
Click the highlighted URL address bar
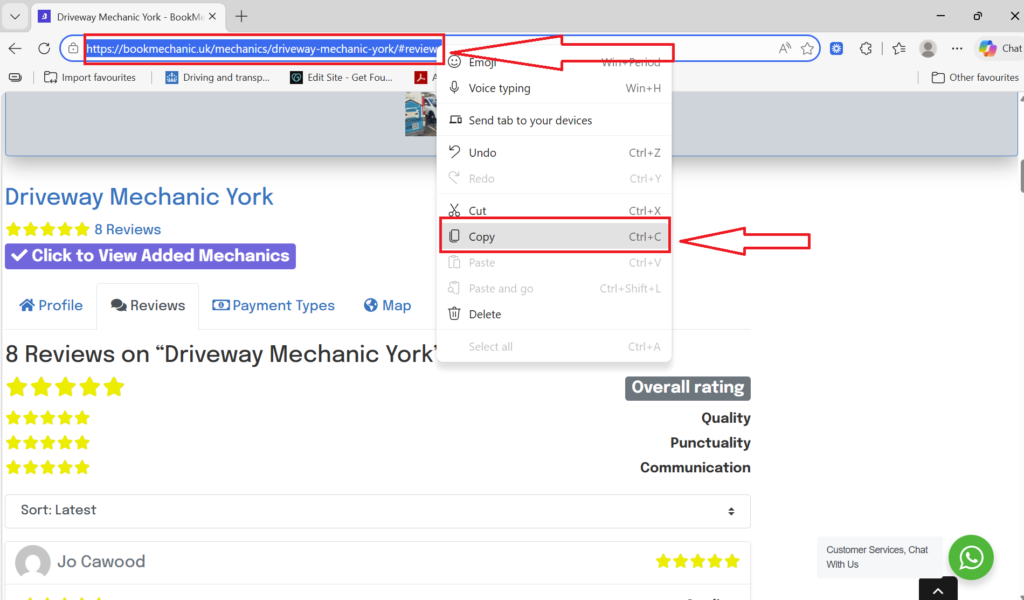[262, 48]
